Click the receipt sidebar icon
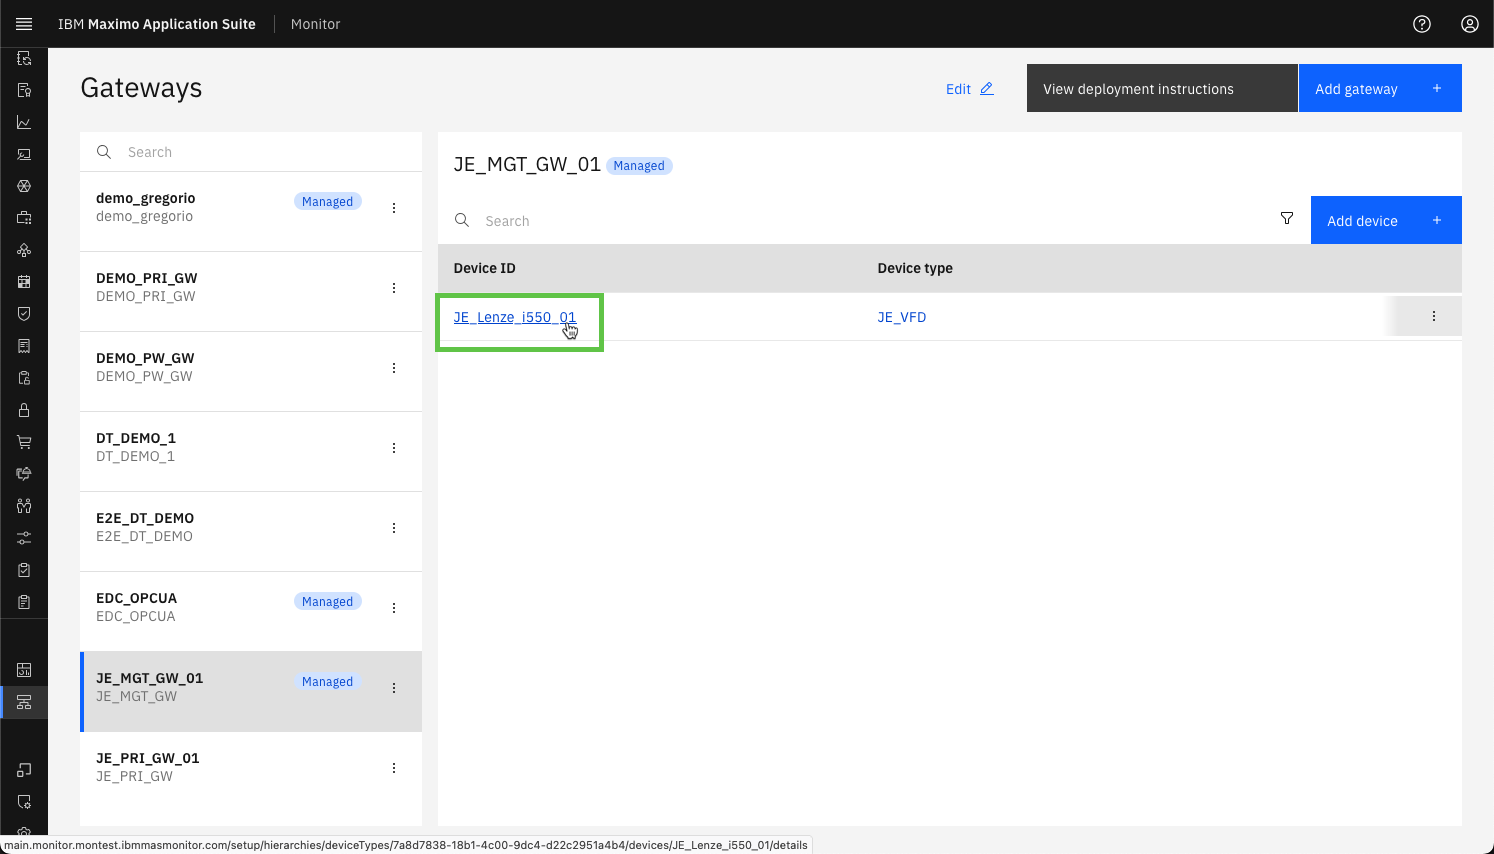This screenshot has height=854, width=1494. click(x=24, y=346)
